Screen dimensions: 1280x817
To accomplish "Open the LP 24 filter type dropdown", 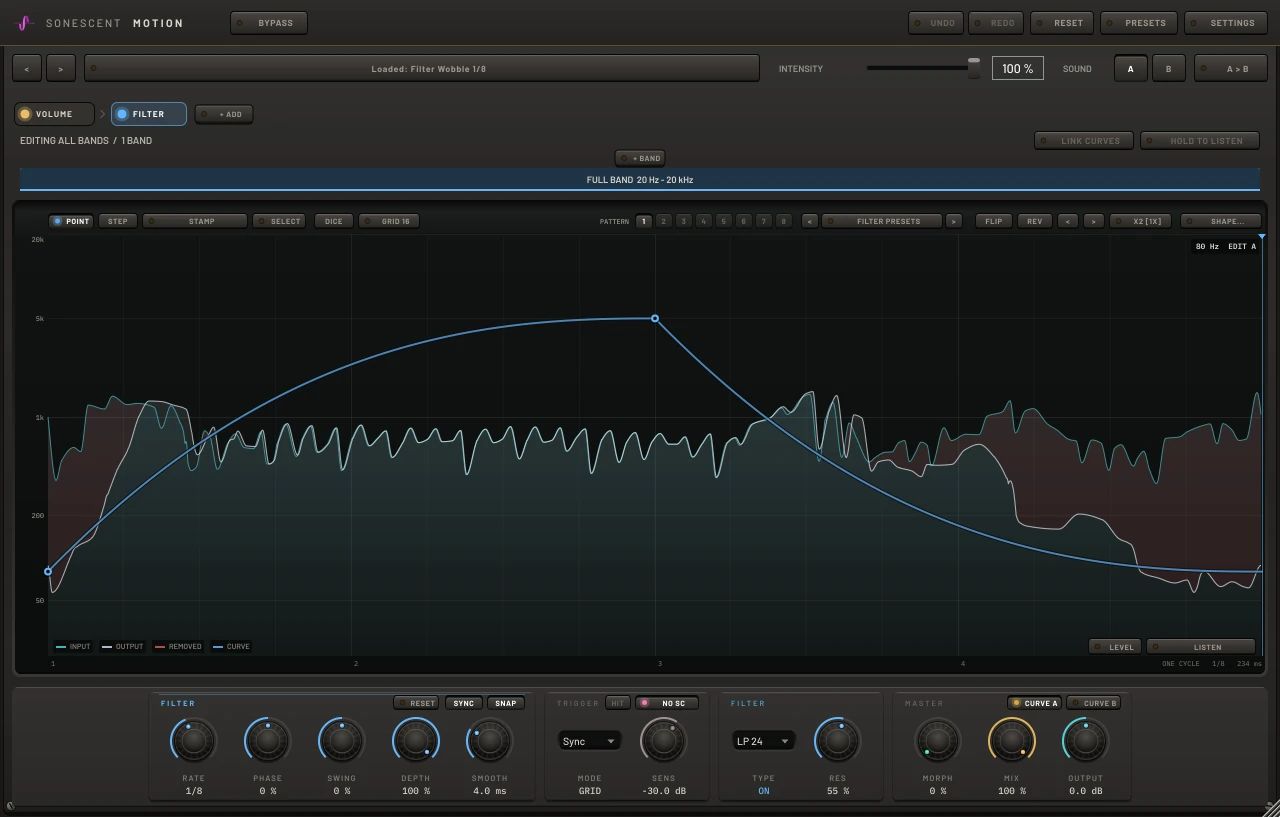I will [x=764, y=741].
